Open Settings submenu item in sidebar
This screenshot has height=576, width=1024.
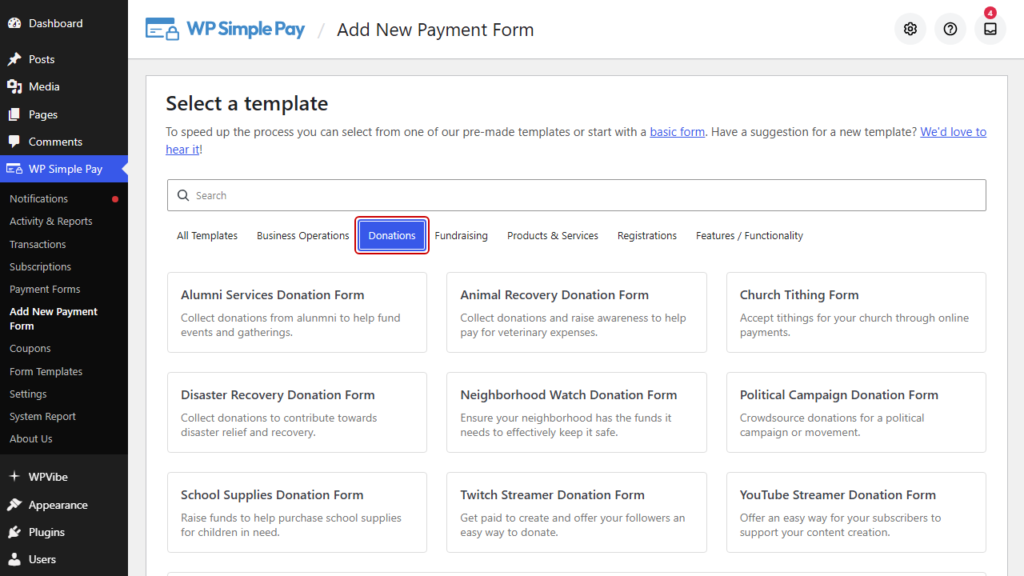(28, 394)
